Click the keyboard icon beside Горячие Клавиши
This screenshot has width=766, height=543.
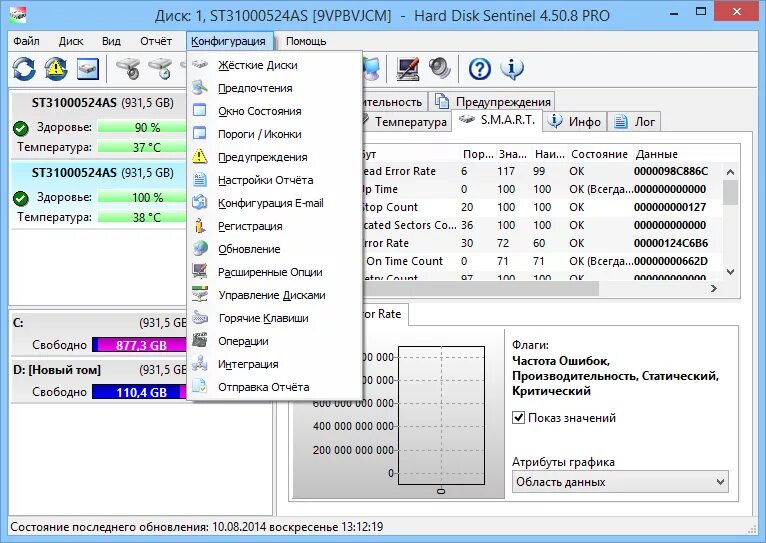[199, 317]
